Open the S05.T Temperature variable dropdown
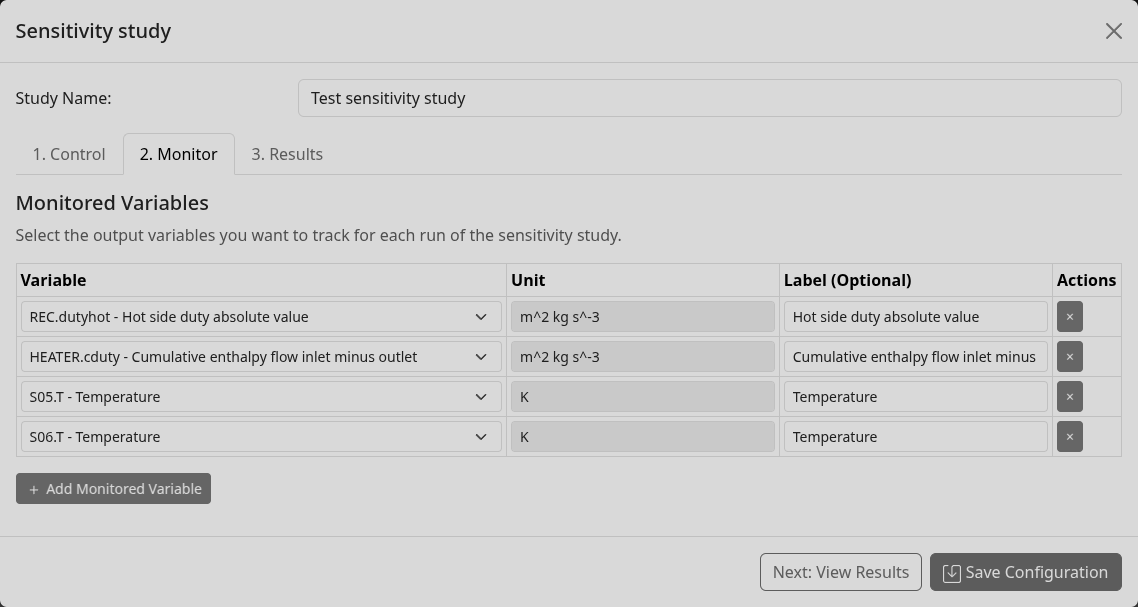This screenshot has height=607, width=1138. 260,397
